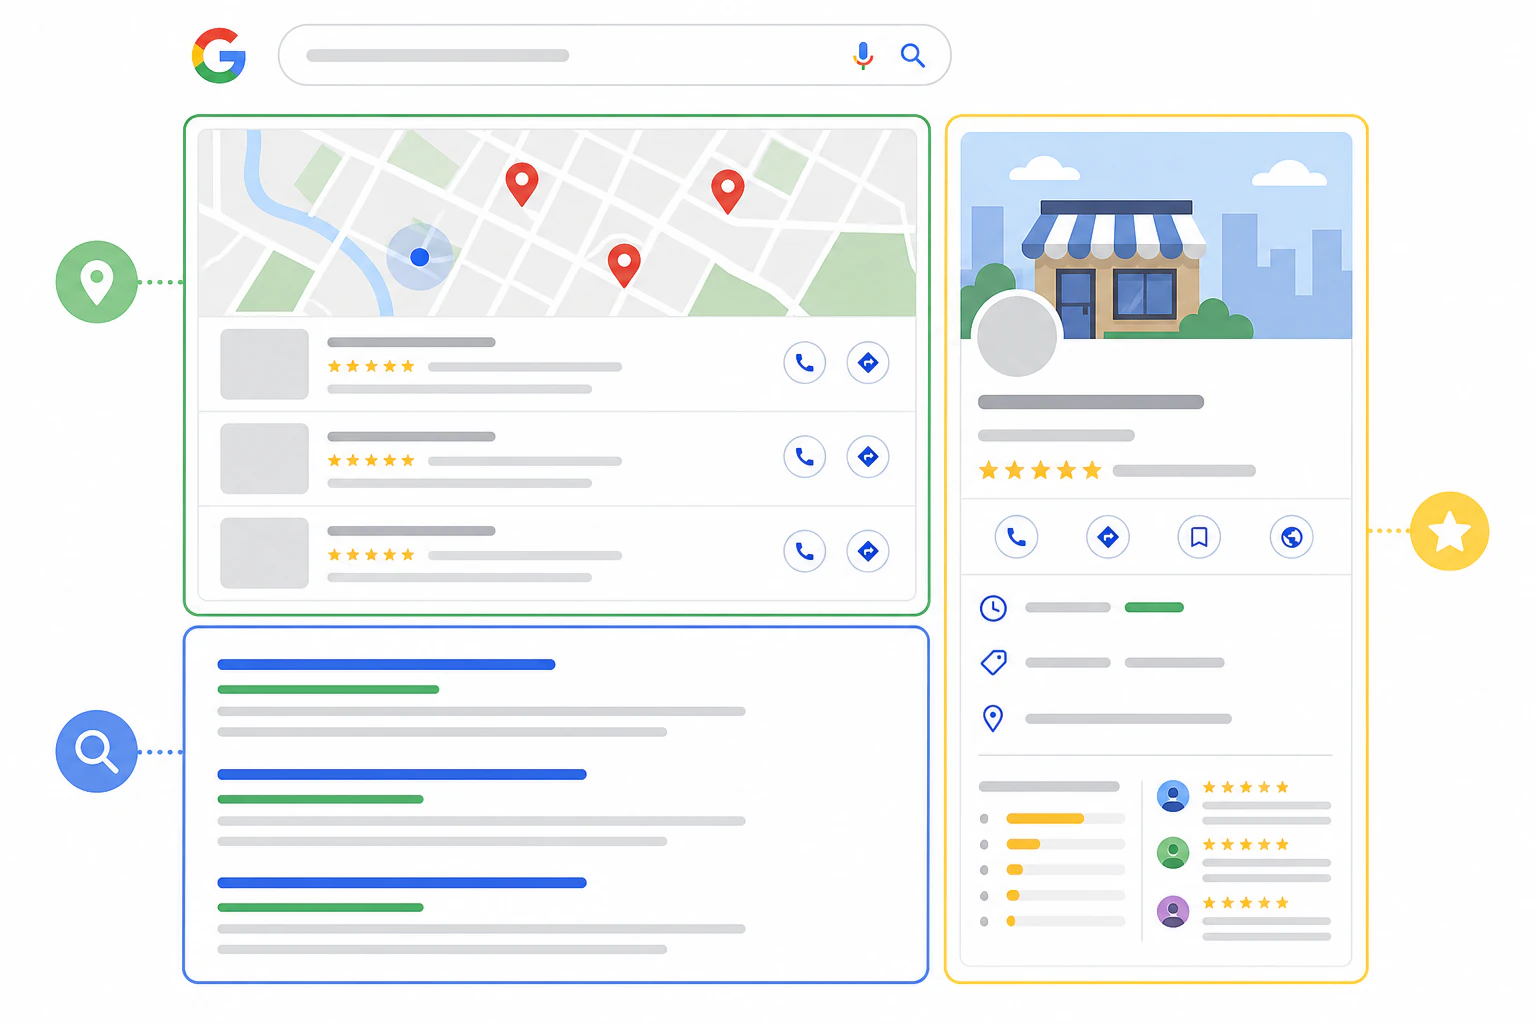Click the yellow circle star badge
Screen dimensions: 1536x1024
coord(1449,531)
